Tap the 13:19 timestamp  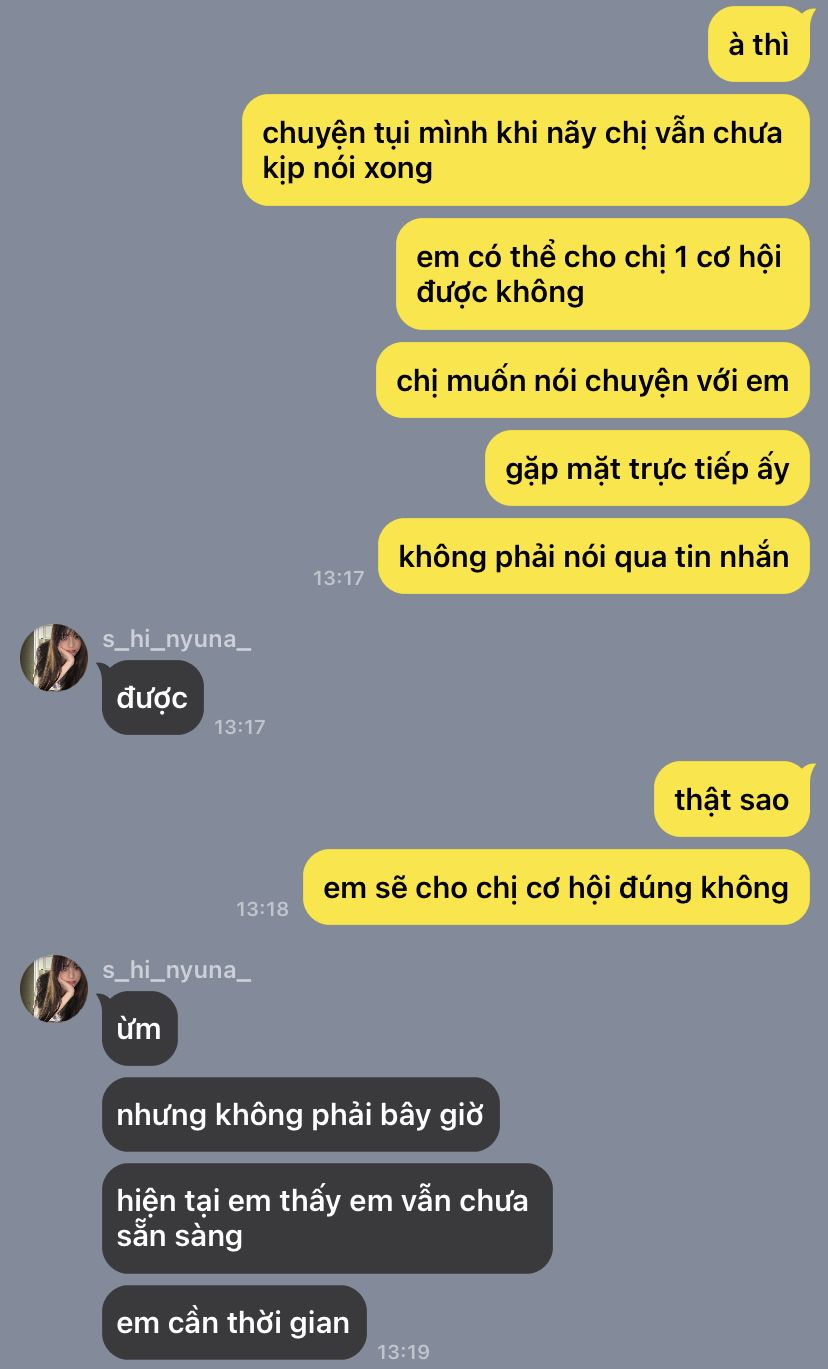[x=403, y=1352]
